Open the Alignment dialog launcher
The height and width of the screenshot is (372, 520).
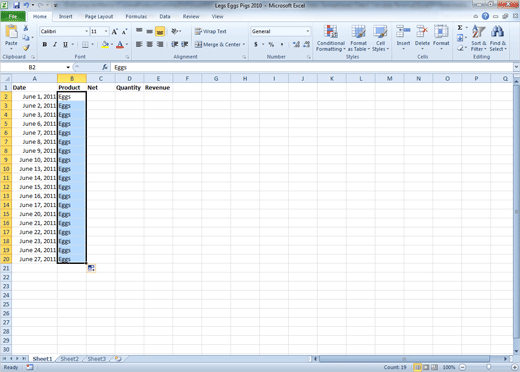click(x=244, y=57)
